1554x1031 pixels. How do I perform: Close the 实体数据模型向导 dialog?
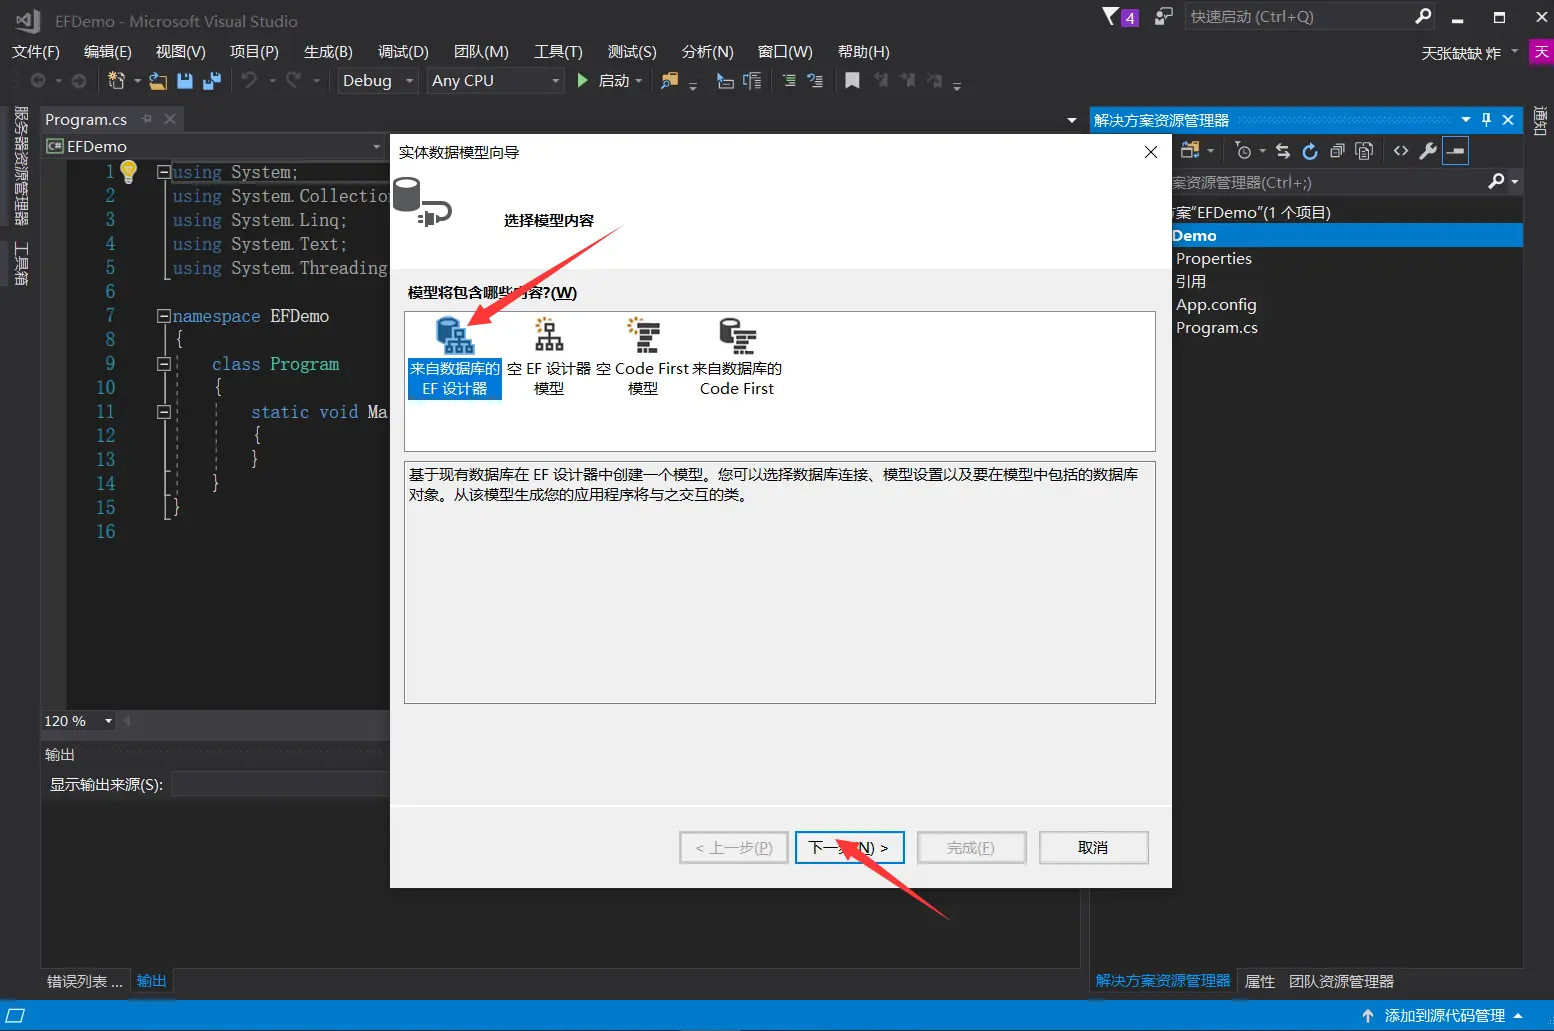(x=1151, y=152)
